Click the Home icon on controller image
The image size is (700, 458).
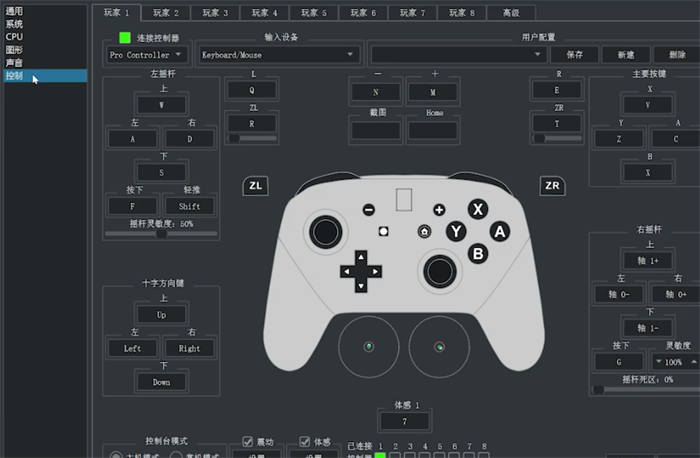tap(424, 231)
